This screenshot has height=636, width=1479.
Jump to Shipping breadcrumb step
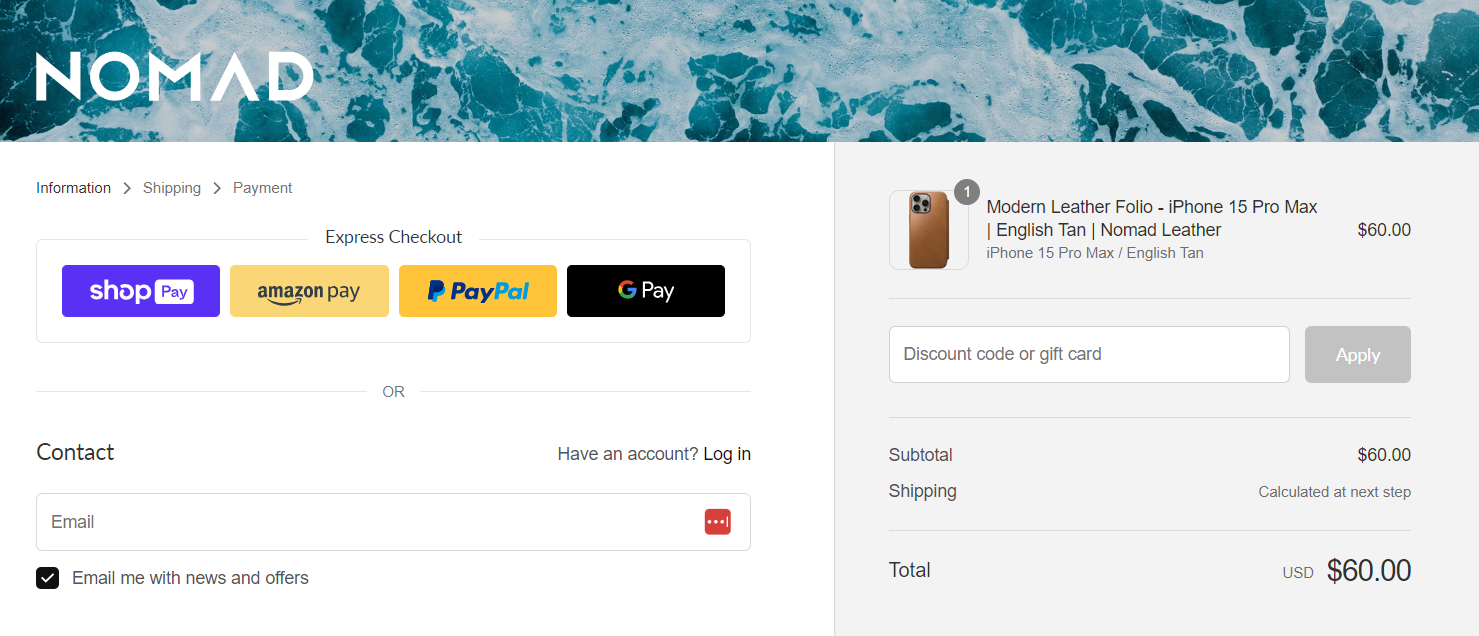click(x=172, y=188)
